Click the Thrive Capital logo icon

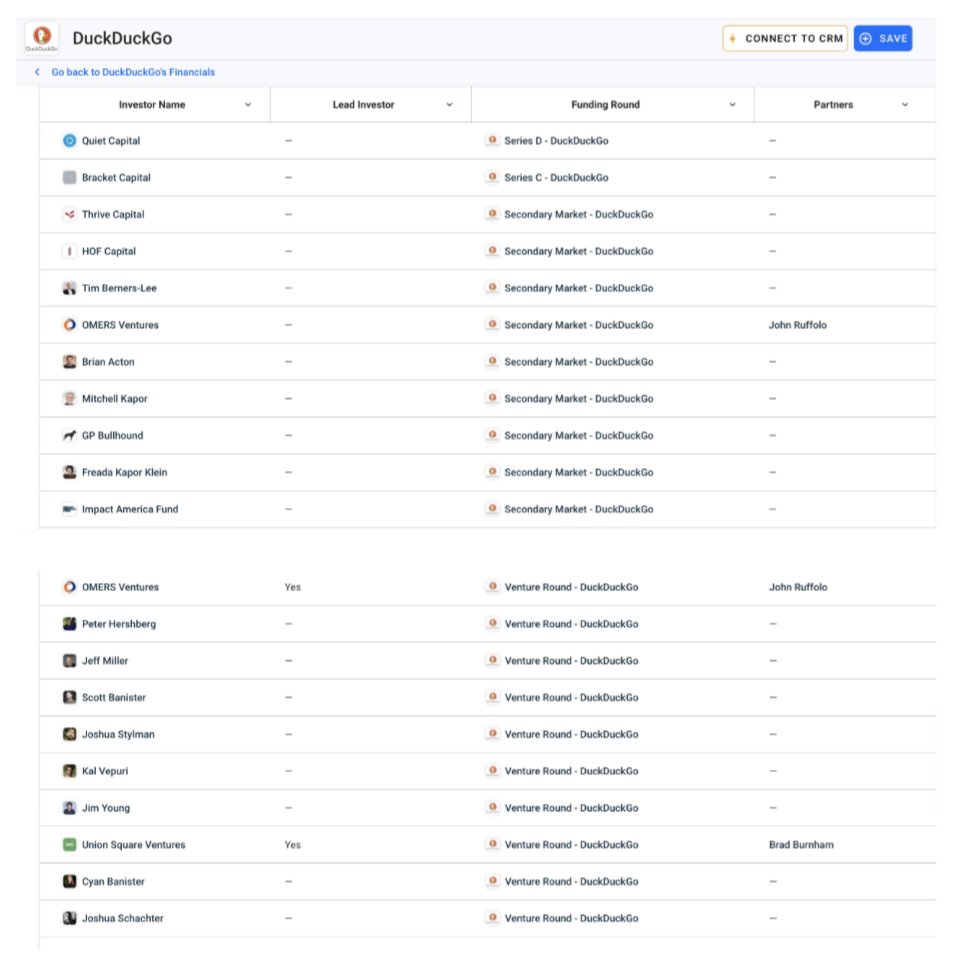coord(69,214)
